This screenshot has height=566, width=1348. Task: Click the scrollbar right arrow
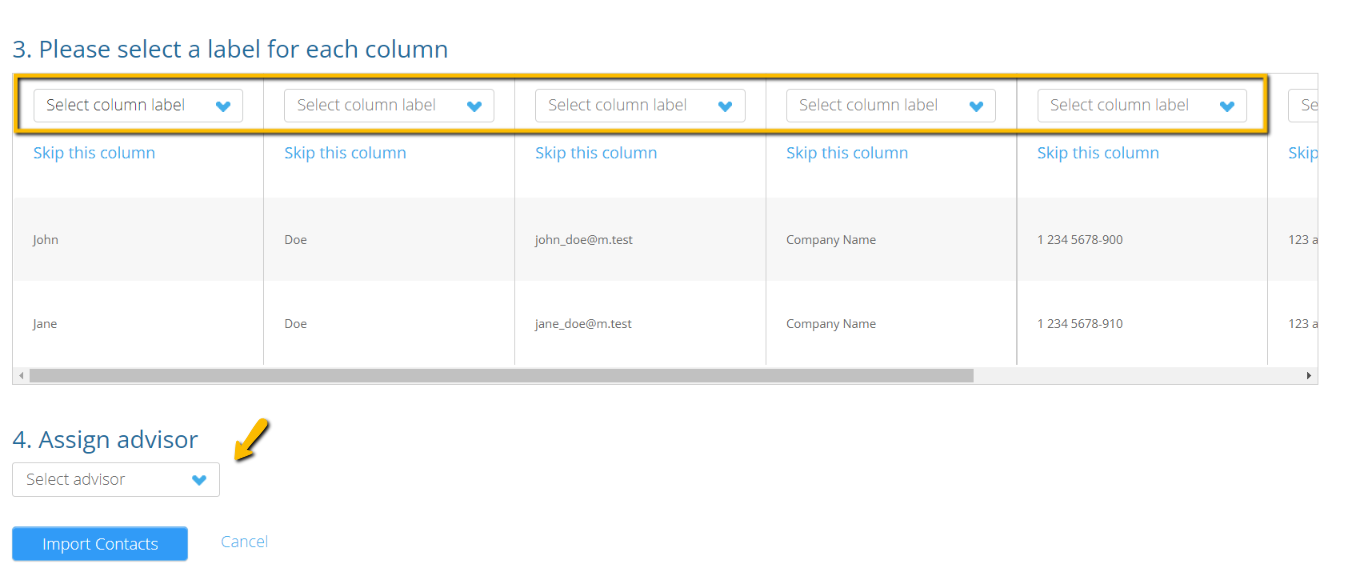coord(1309,376)
